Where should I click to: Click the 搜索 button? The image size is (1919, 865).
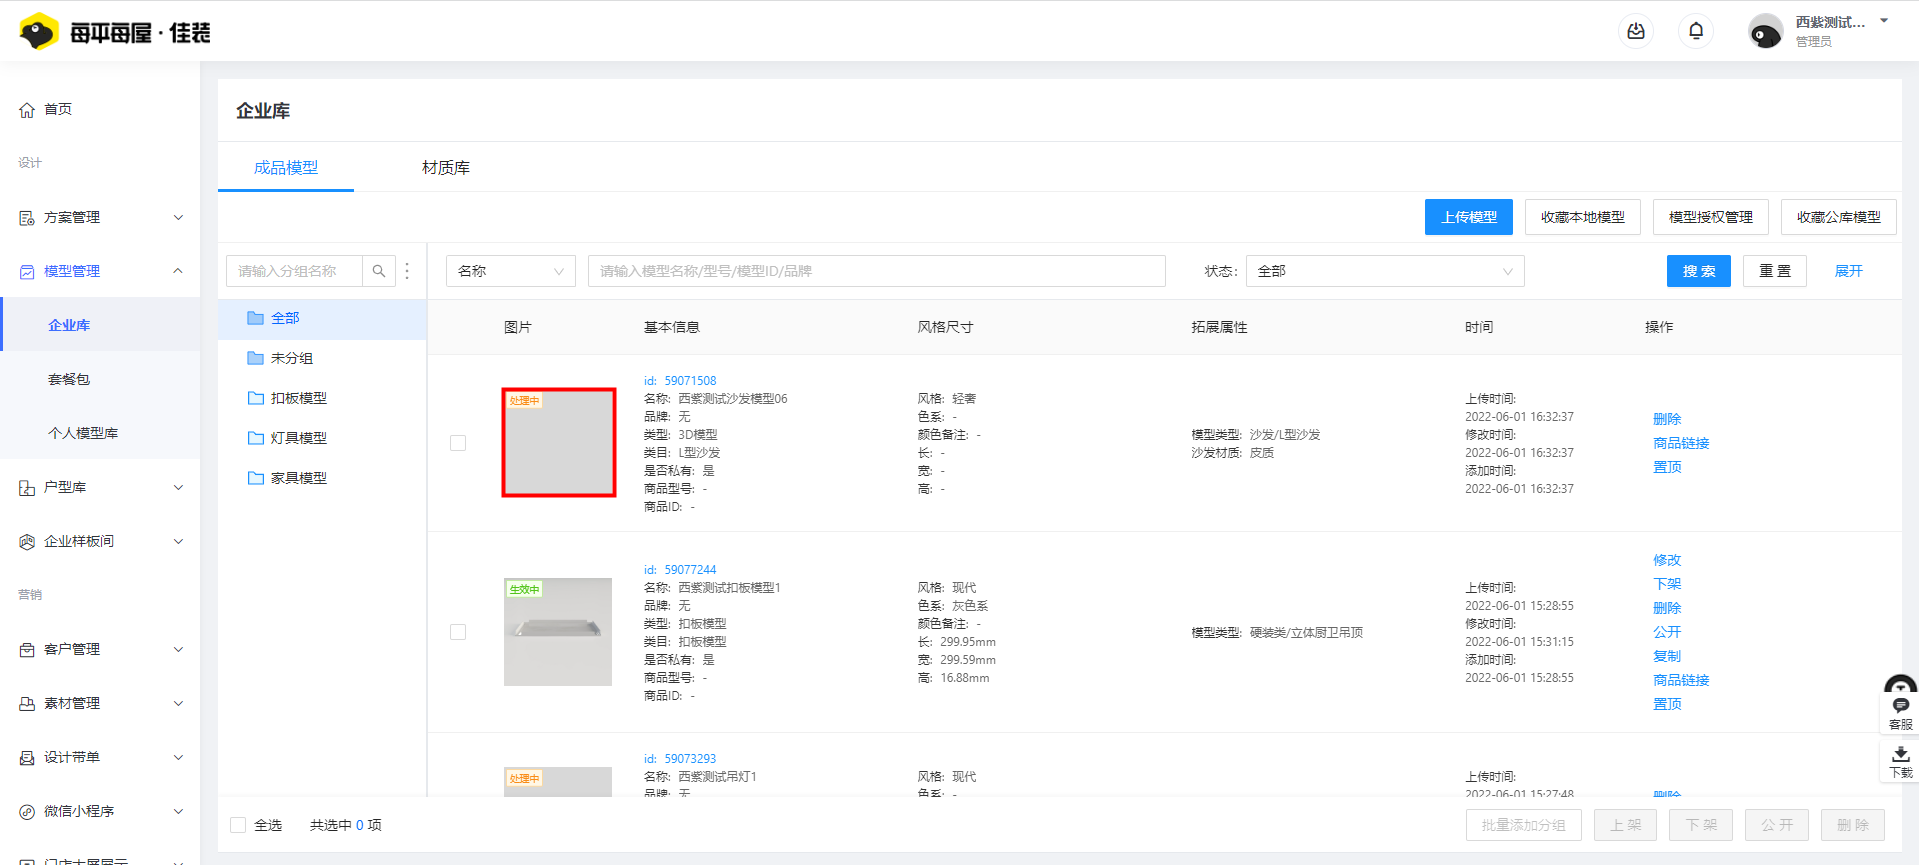(x=1699, y=271)
